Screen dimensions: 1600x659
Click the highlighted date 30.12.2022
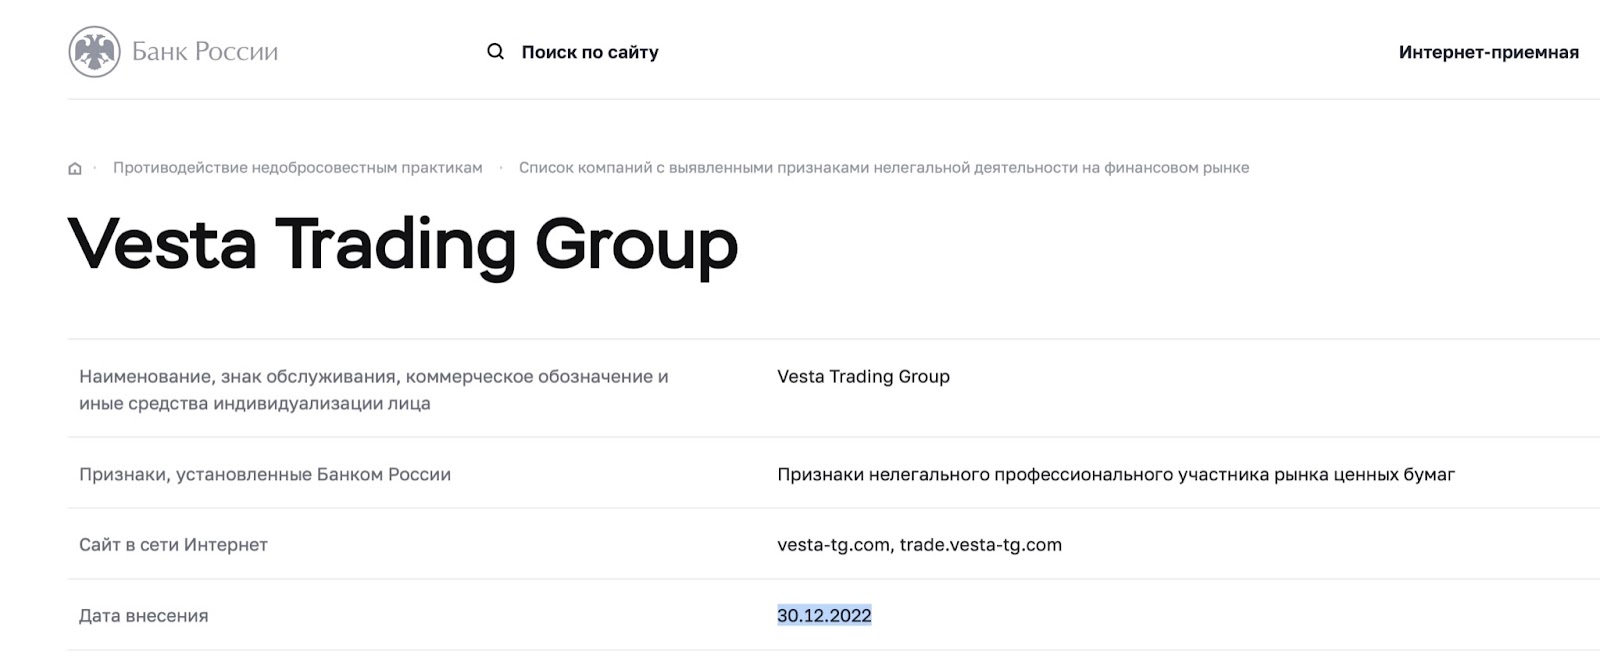click(x=824, y=616)
